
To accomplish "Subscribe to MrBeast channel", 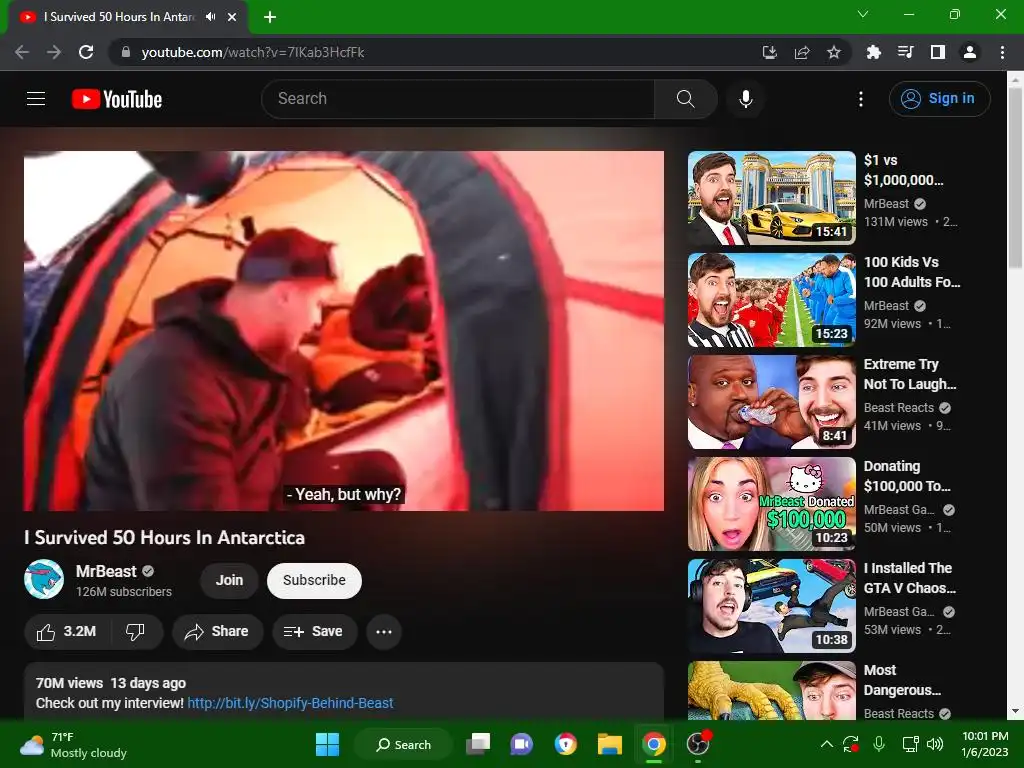I will click(x=314, y=581).
